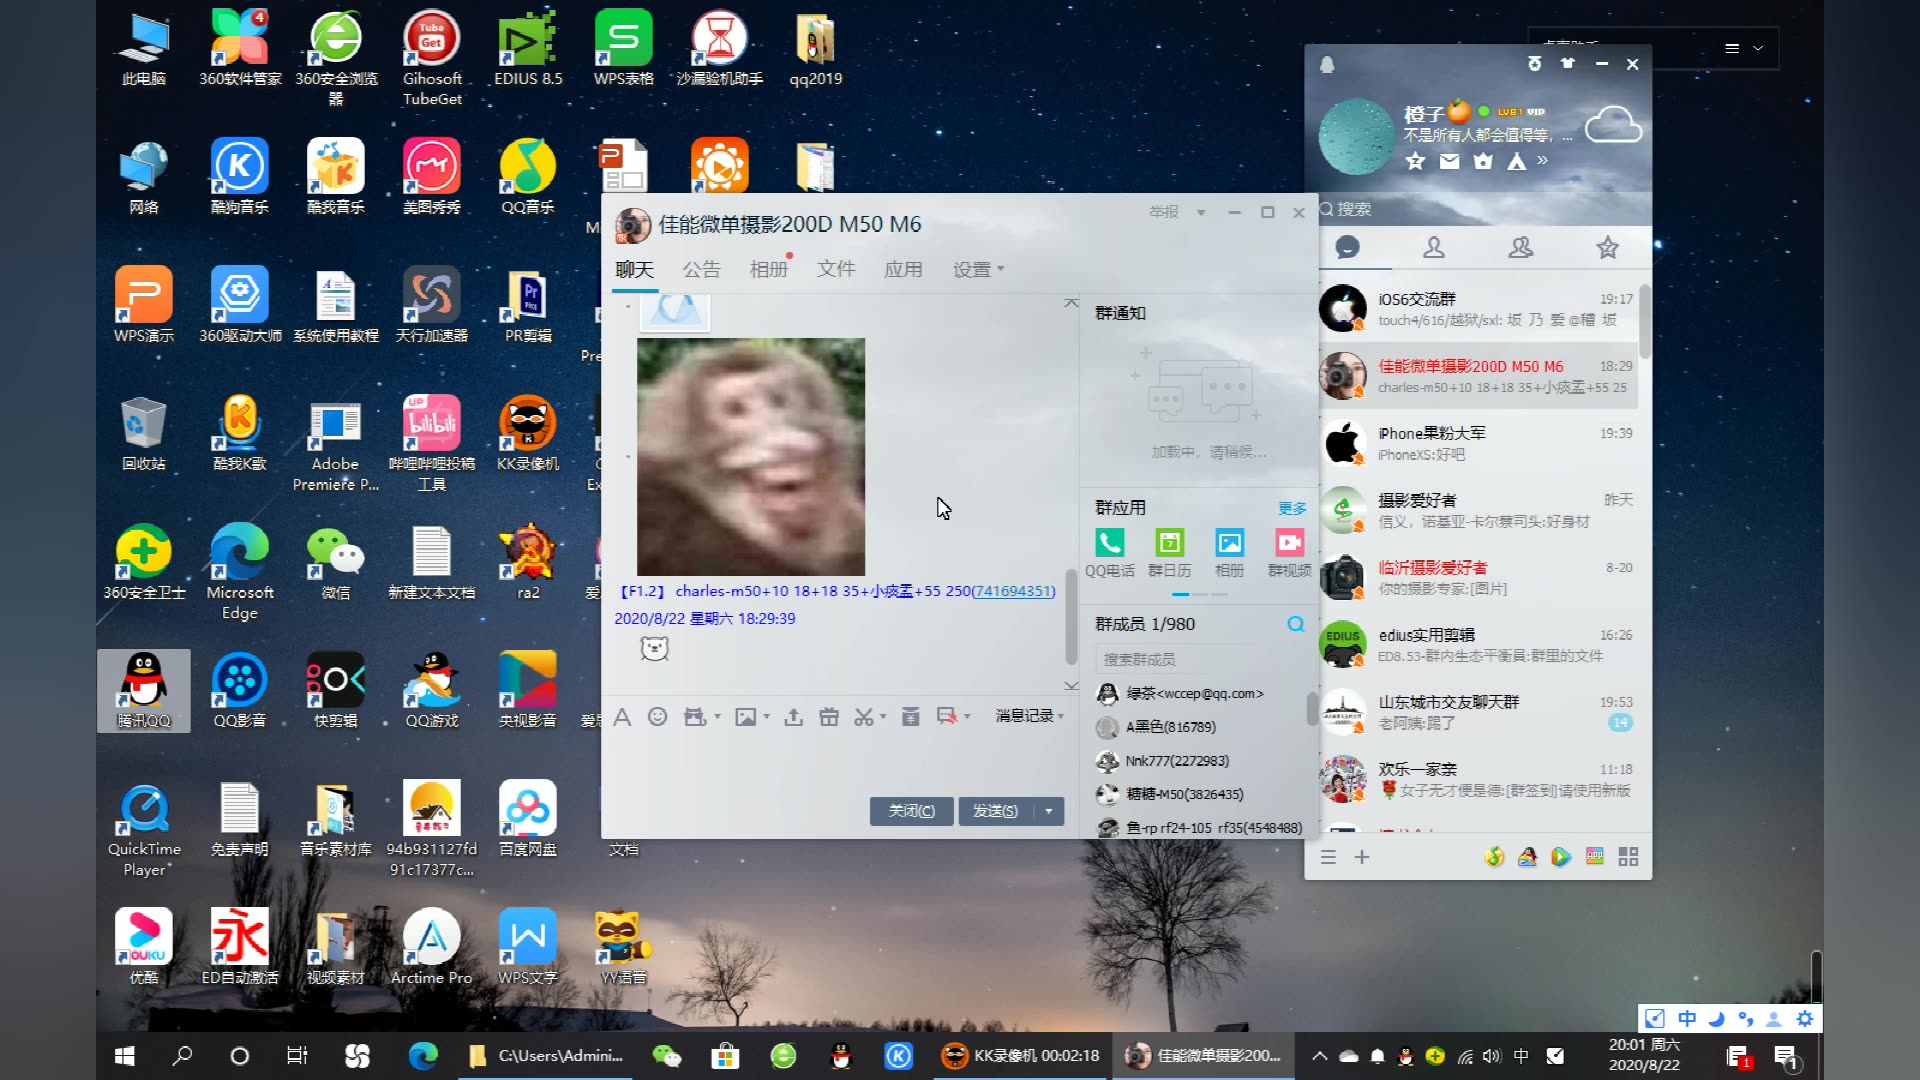
Task: Switch to 应用 tab in group chat
Action: pyautogui.click(x=903, y=269)
